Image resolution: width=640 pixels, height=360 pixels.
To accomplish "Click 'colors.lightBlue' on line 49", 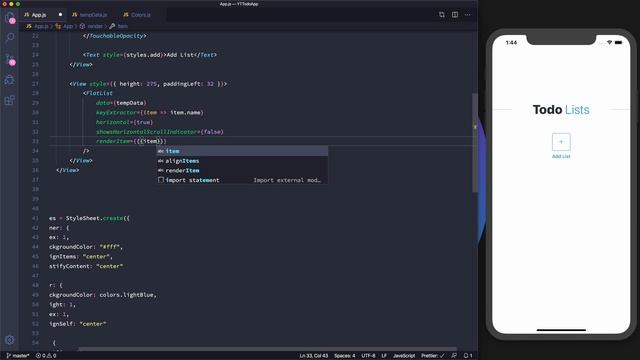I will [x=127, y=295].
